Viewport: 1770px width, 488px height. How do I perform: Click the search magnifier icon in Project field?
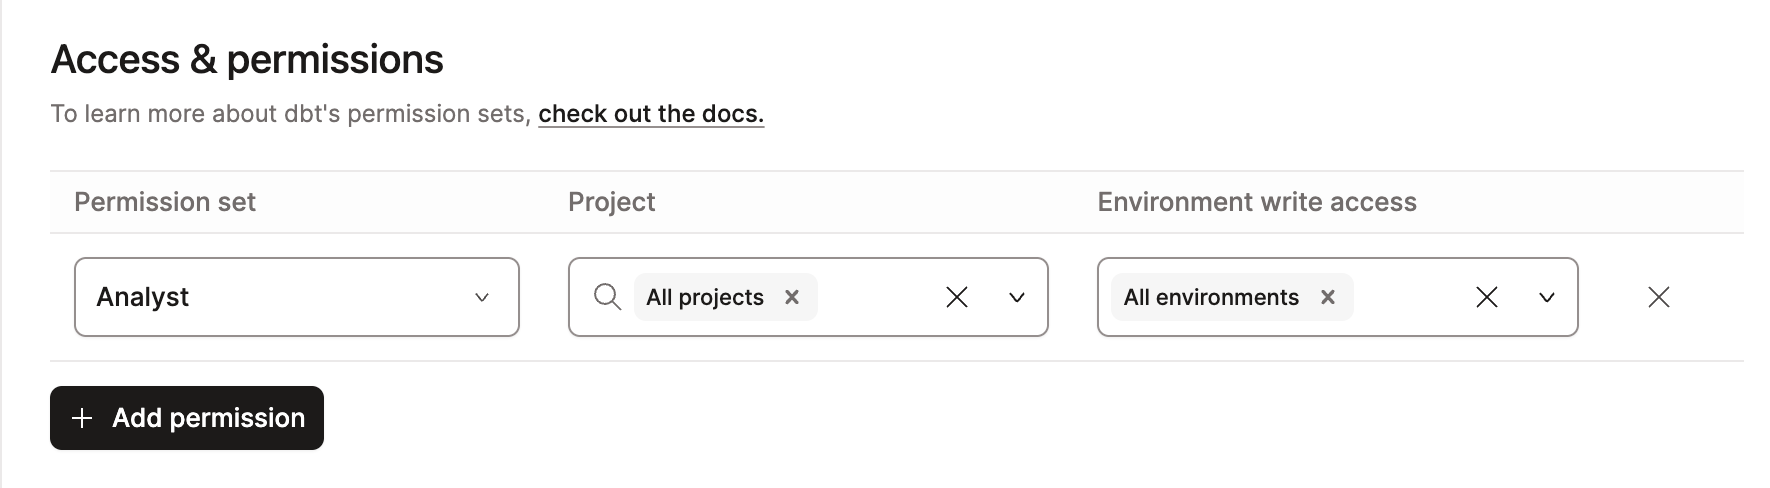[607, 297]
